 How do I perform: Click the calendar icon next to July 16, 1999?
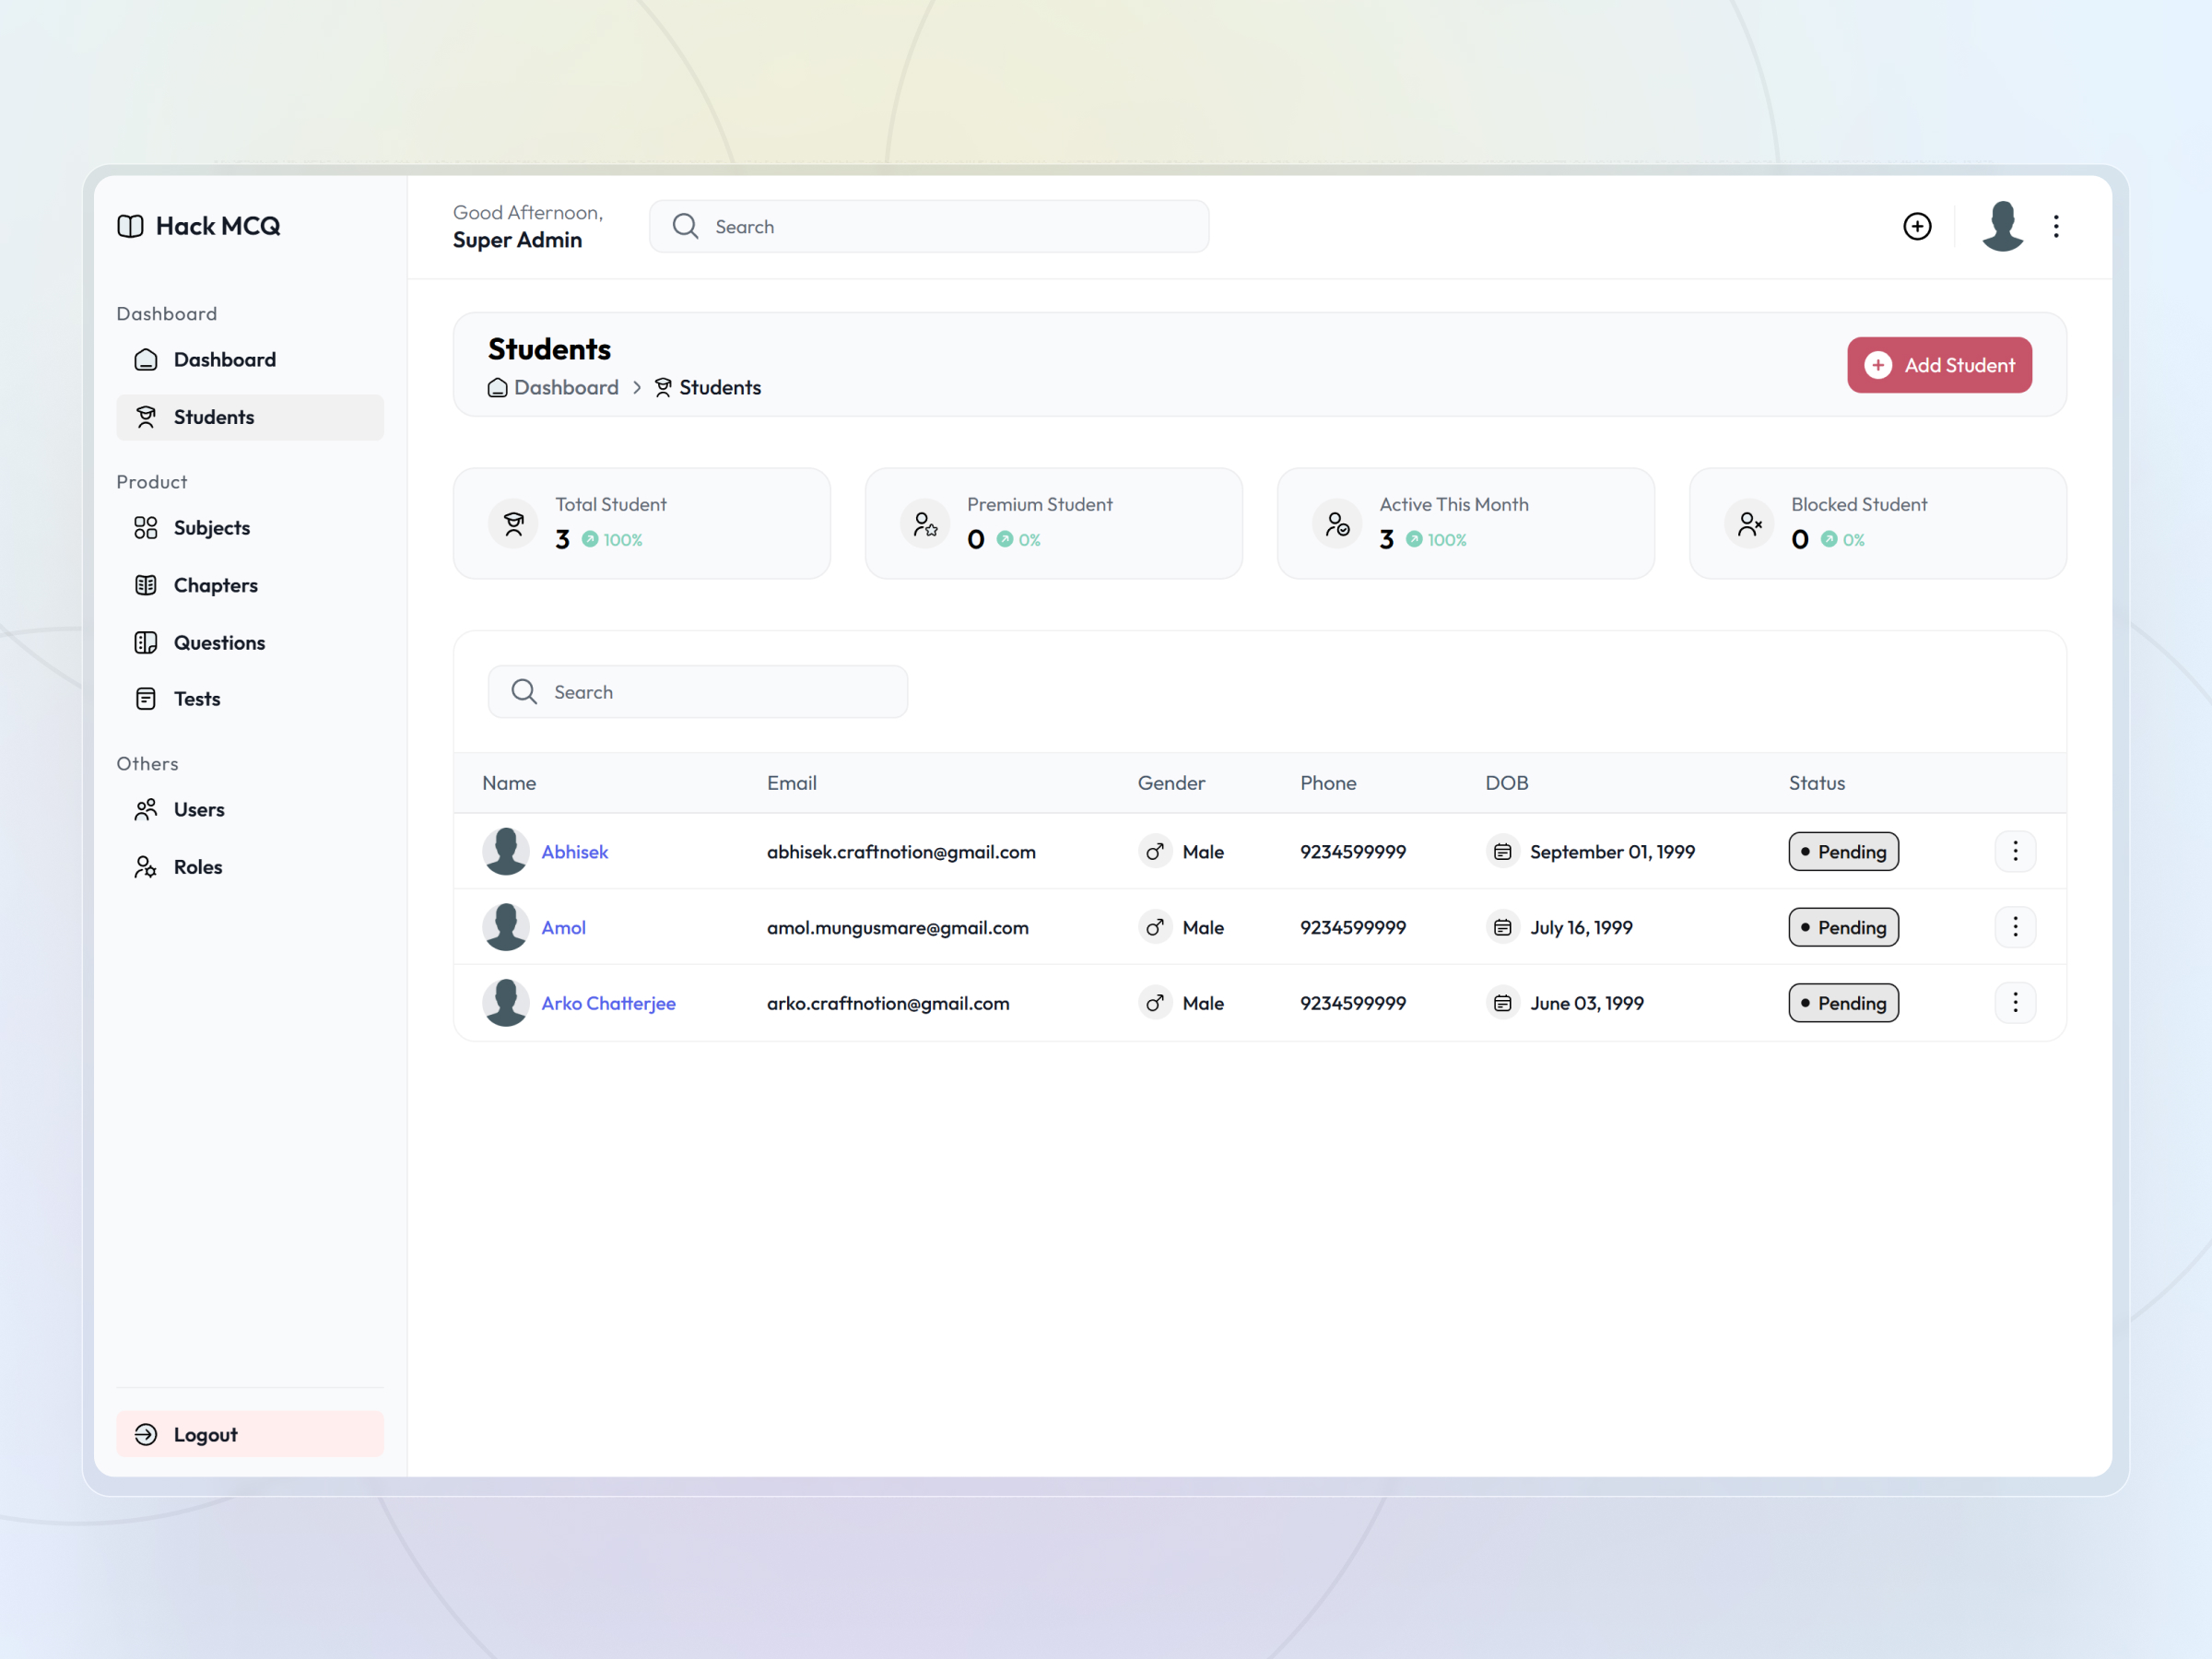click(x=1502, y=927)
